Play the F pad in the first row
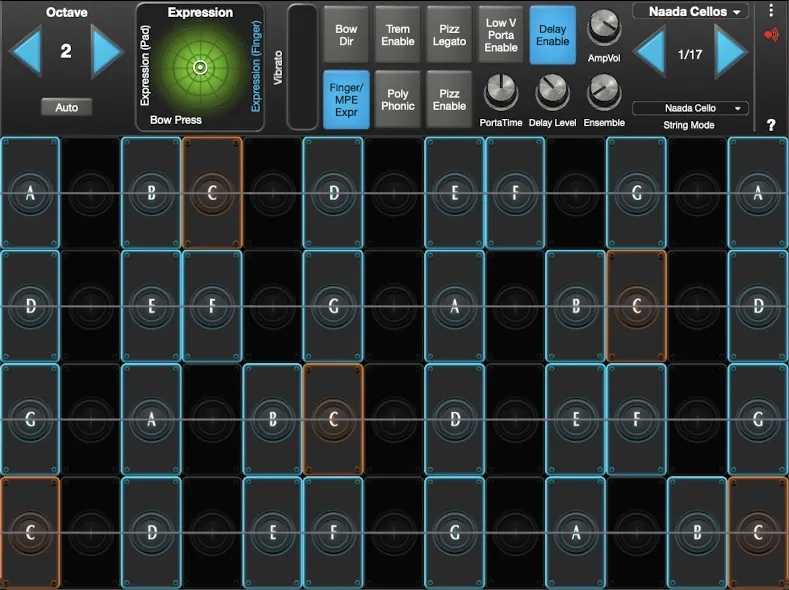 (515, 193)
